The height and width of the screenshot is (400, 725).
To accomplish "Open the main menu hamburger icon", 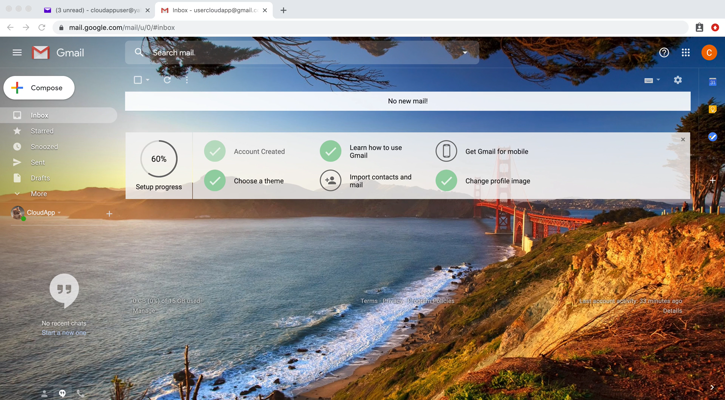I will [x=17, y=53].
